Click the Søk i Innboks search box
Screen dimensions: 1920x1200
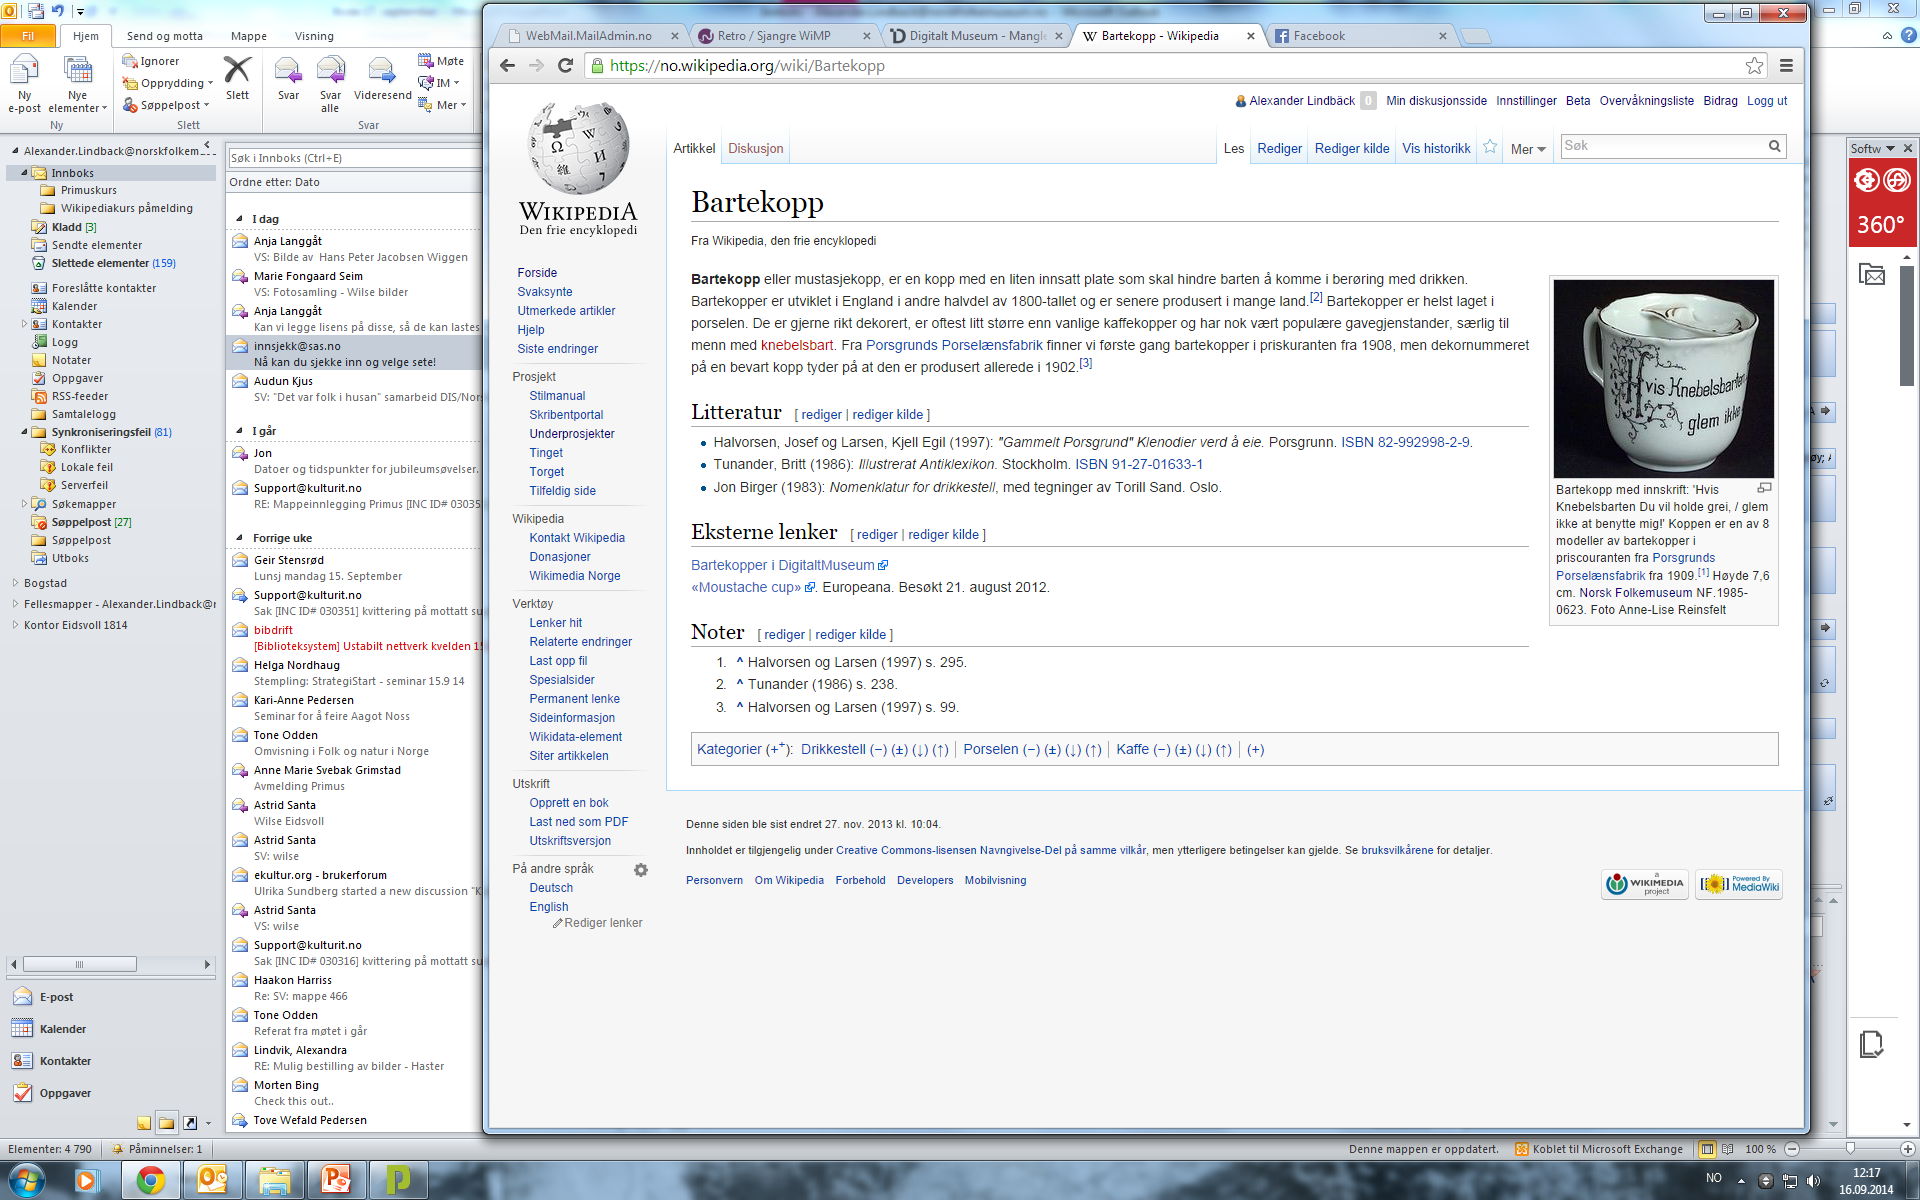(354, 158)
